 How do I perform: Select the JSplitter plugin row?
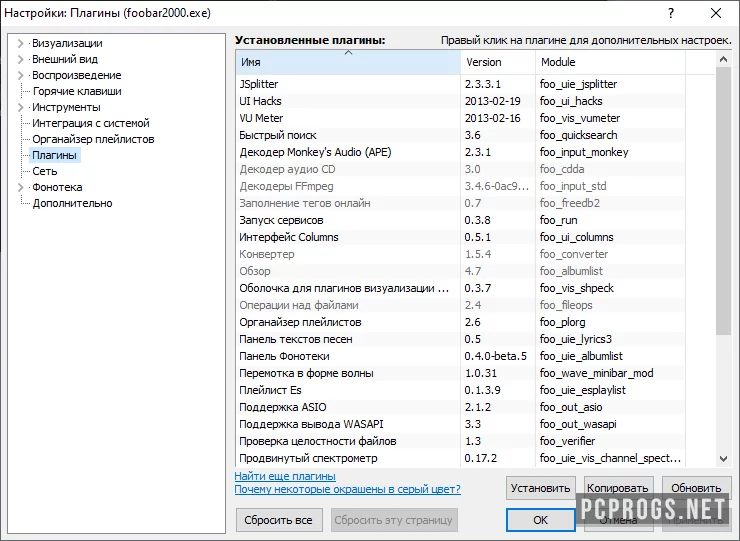click(x=460, y=84)
